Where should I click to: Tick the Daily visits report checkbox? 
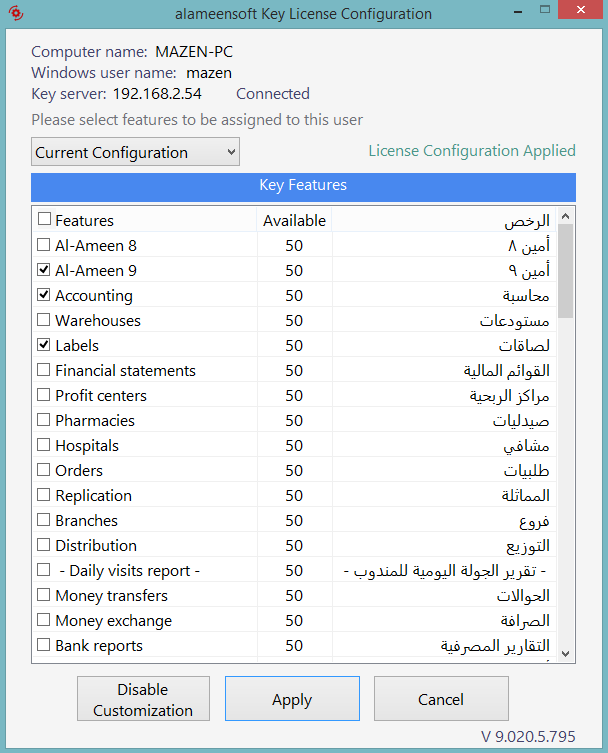[x=44, y=570]
